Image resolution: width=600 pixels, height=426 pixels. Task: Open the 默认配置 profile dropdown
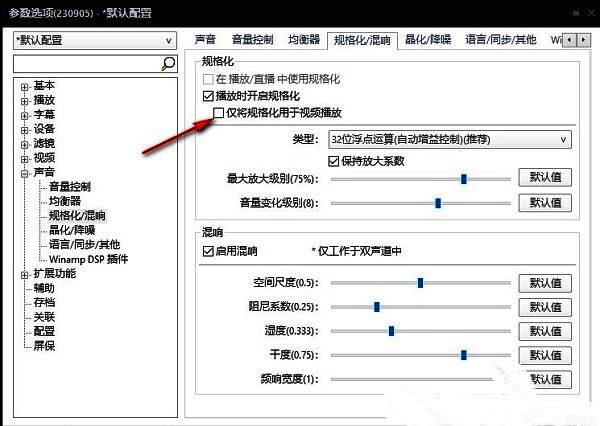coord(95,40)
